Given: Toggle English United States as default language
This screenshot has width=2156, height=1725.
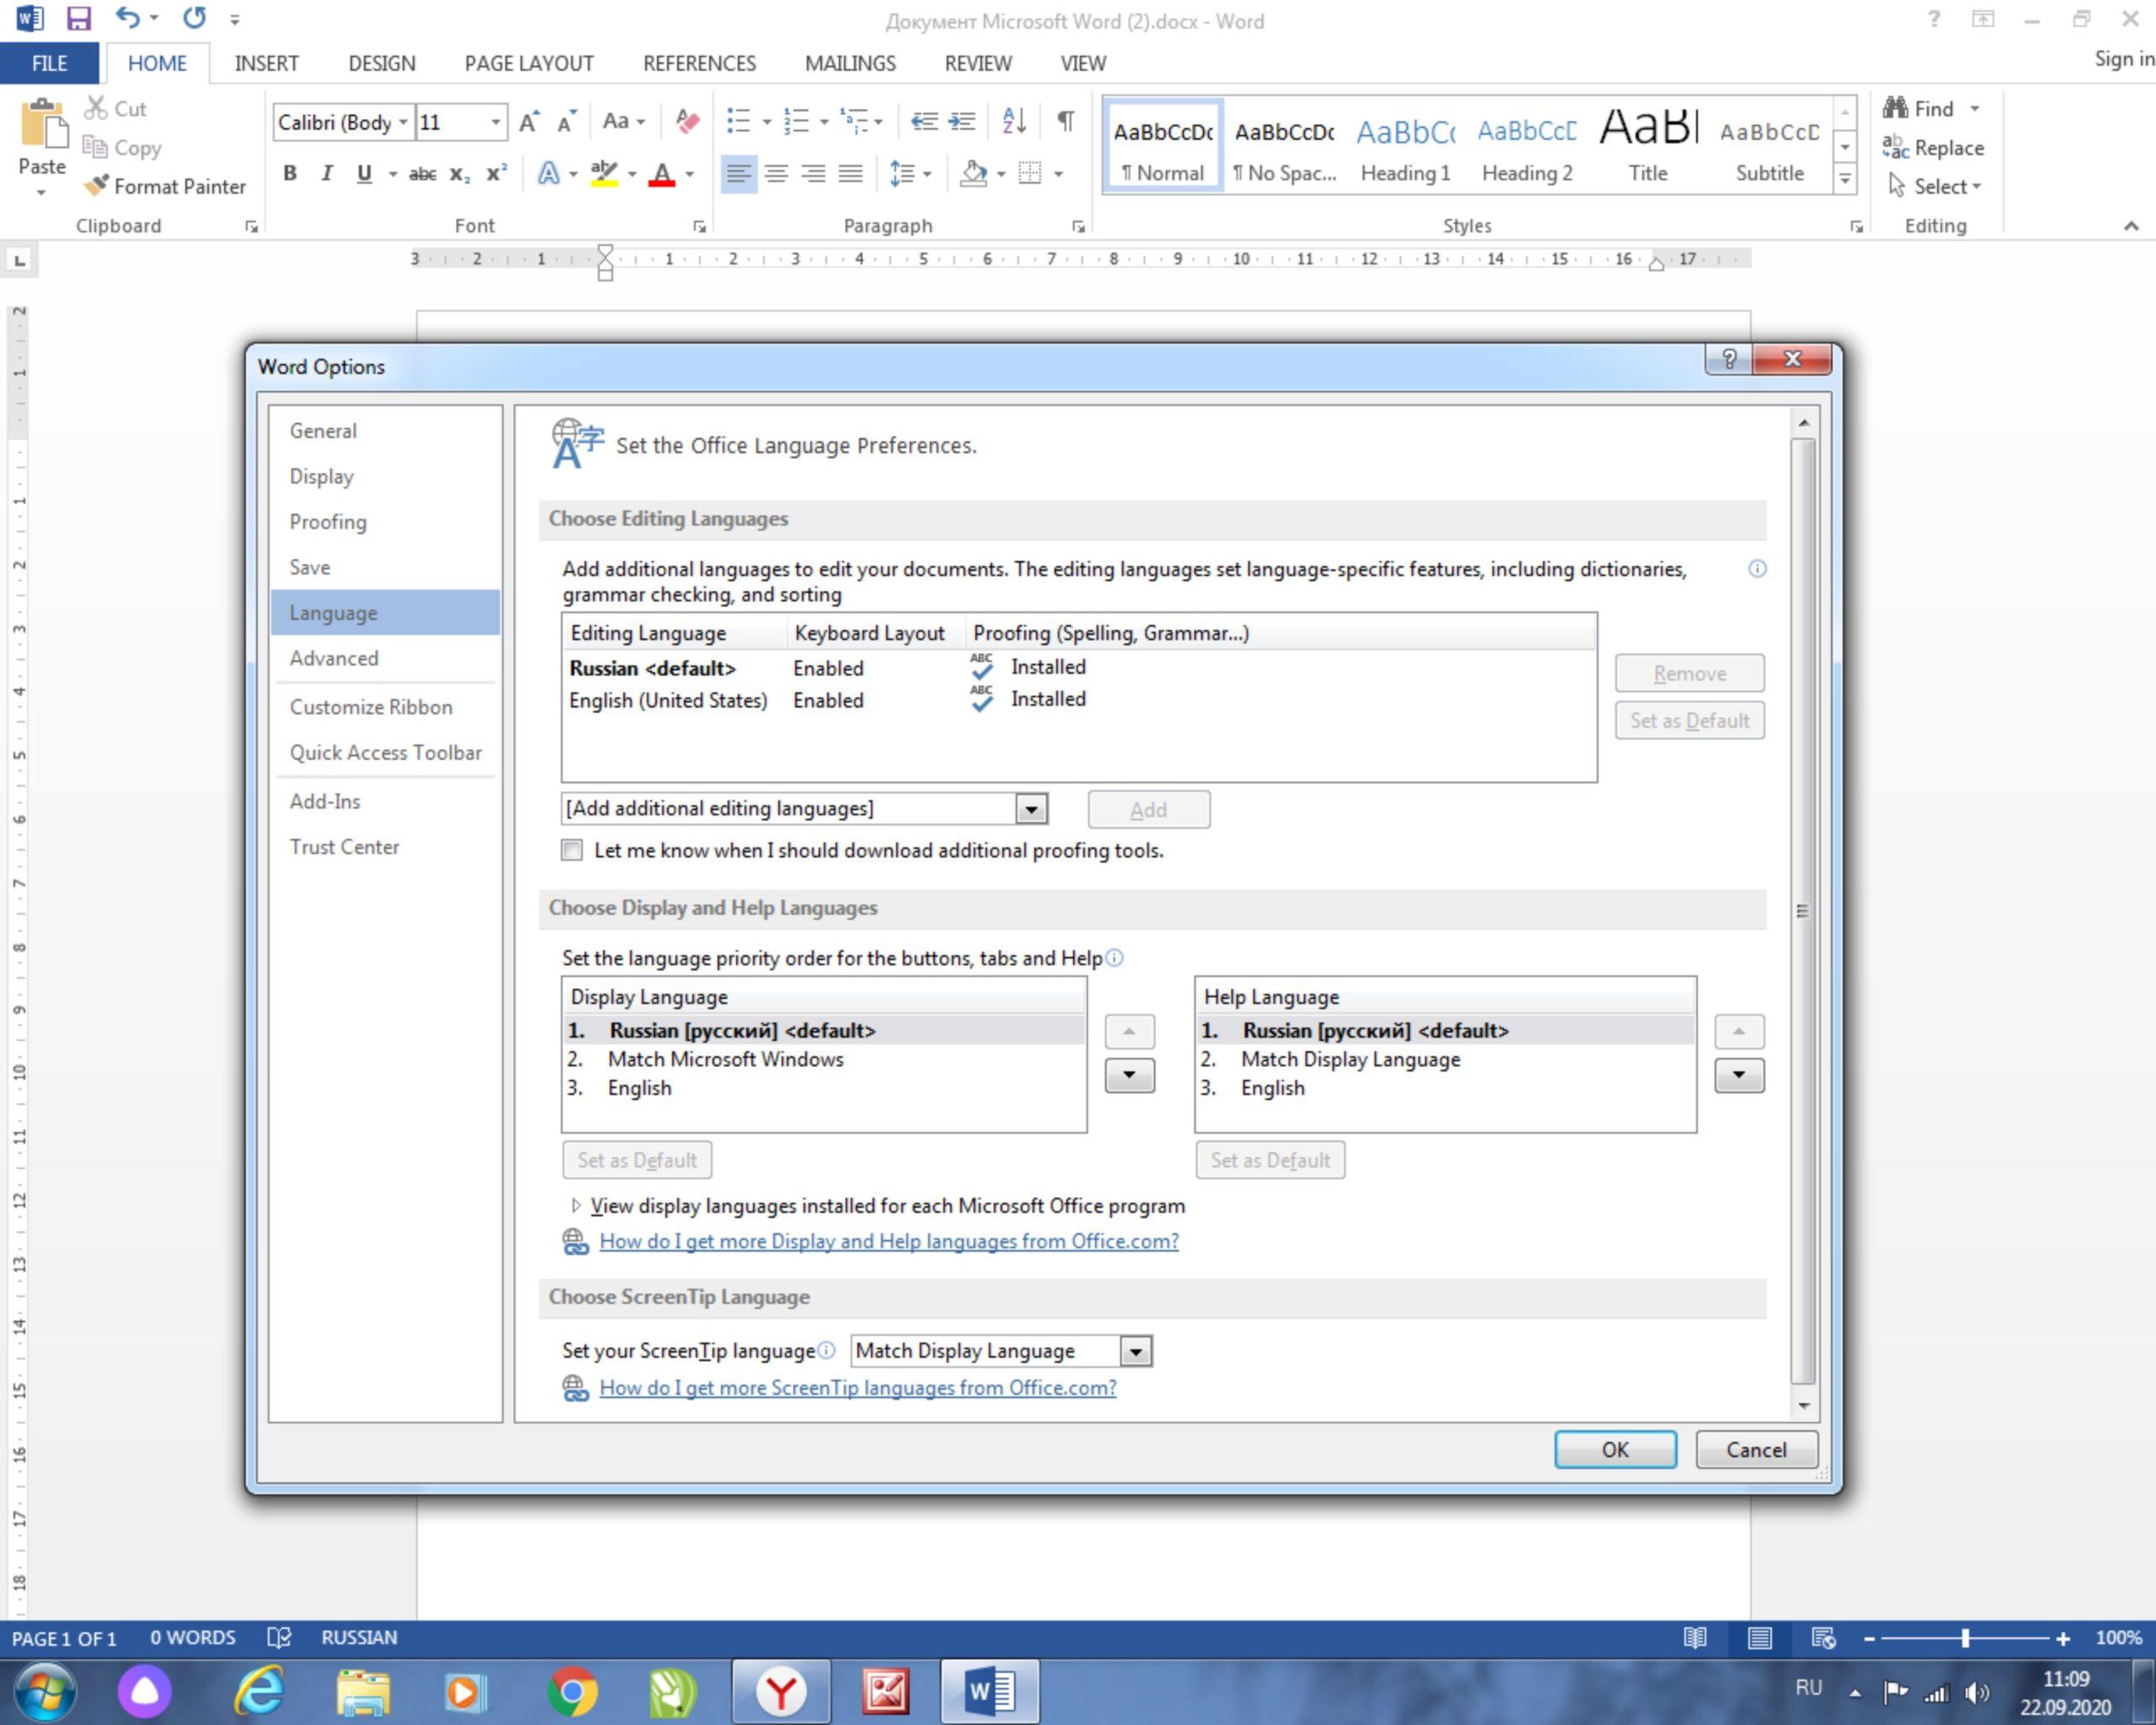Looking at the screenshot, I should coord(669,701).
